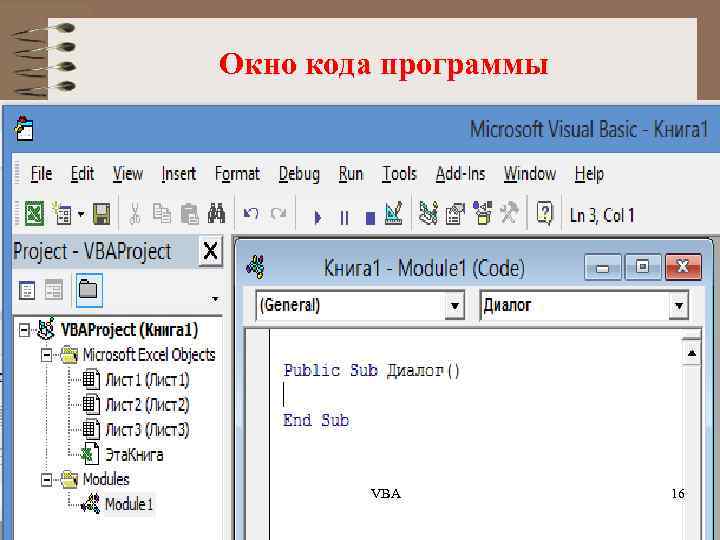Click the View Code icon in Project pane
720x540 pixels.
pyautogui.click(x=27, y=290)
